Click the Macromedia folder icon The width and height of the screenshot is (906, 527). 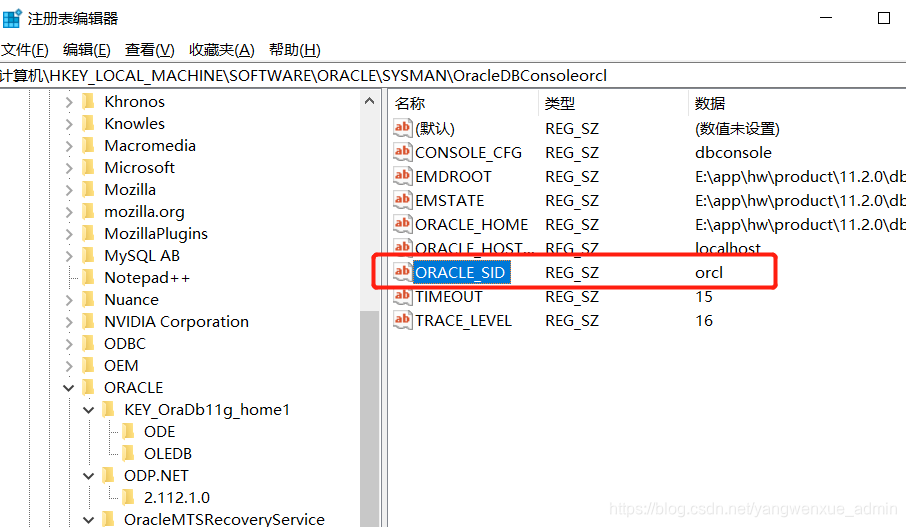click(88, 146)
